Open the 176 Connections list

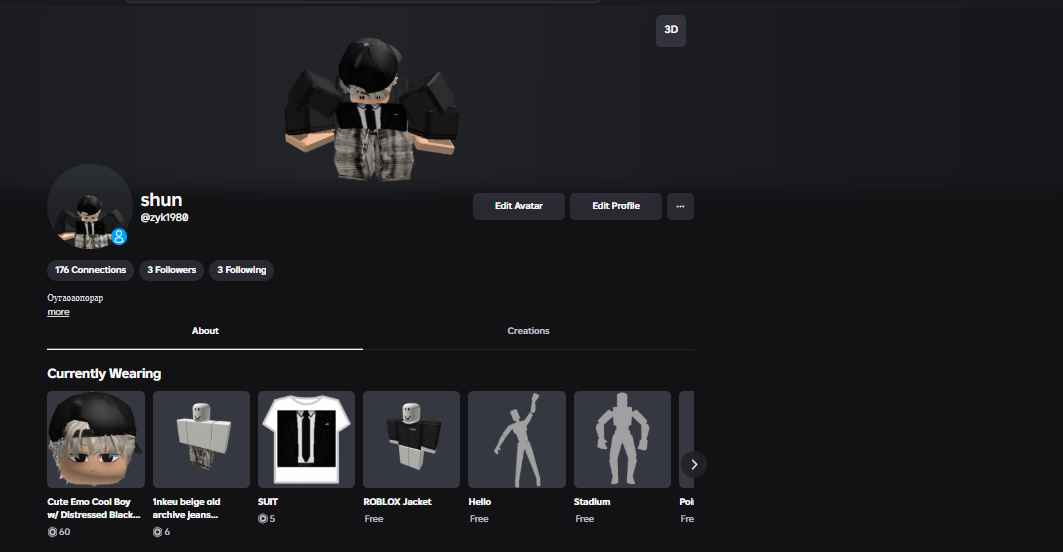[90, 270]
